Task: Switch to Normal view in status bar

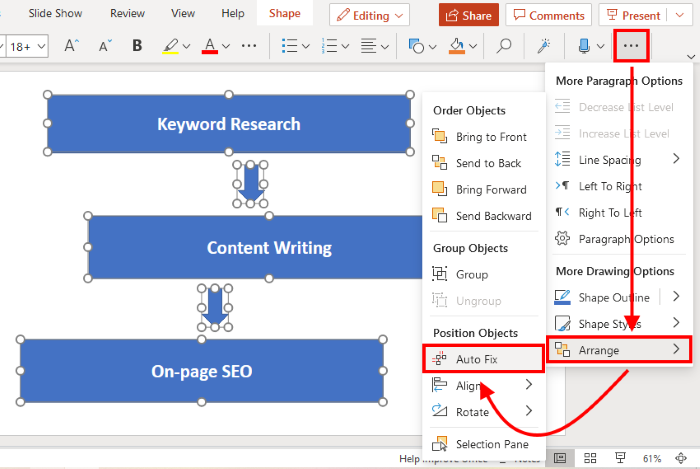Action: [x=560, y=458]
